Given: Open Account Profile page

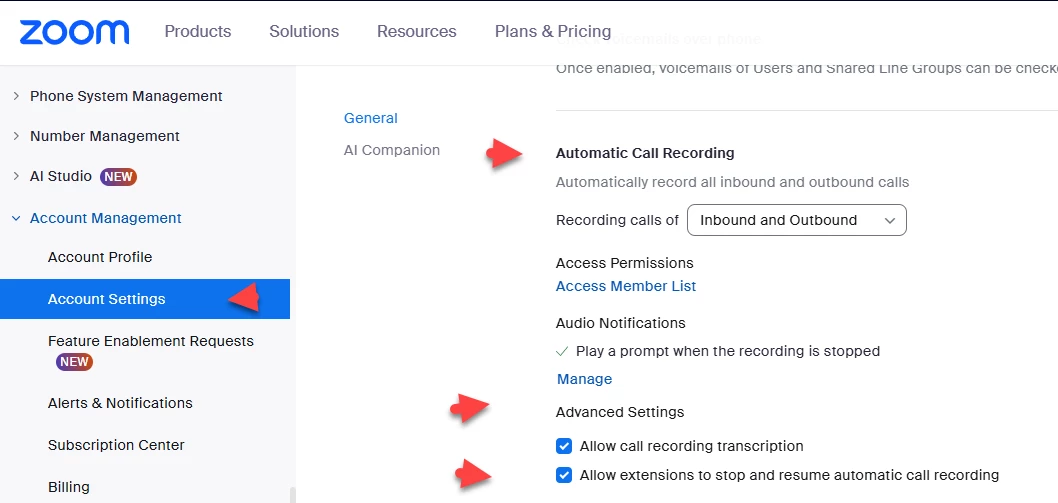Looking at the screenshot, I should [x=100, y=257].
